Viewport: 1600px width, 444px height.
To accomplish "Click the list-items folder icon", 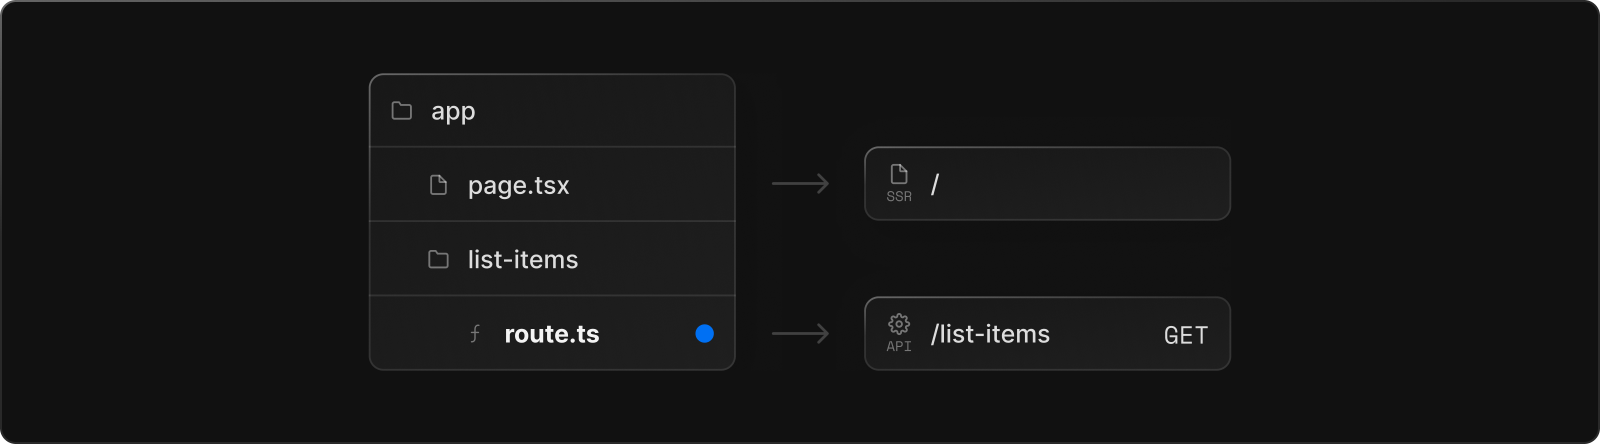I will point(438,259).
